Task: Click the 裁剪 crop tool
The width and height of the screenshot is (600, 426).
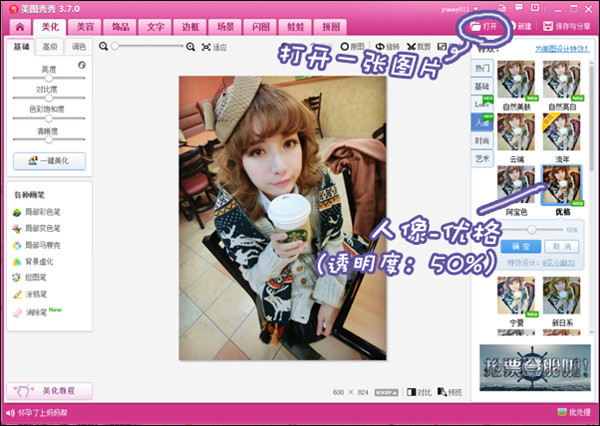Action: pos(418,47)
